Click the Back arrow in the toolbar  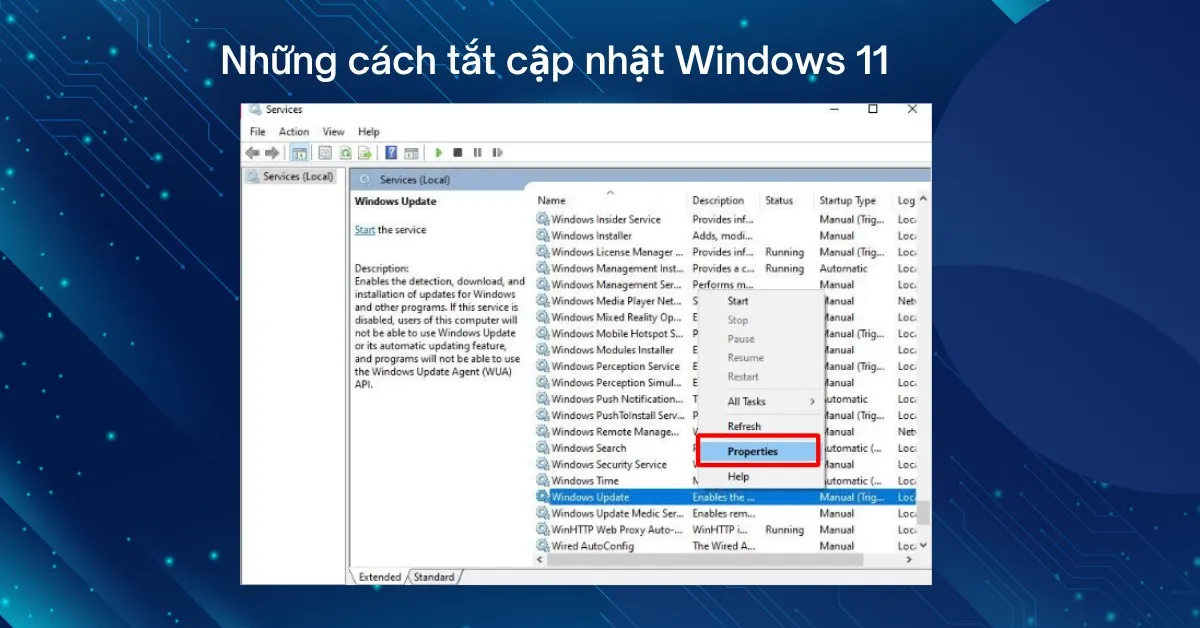point(252,153)
